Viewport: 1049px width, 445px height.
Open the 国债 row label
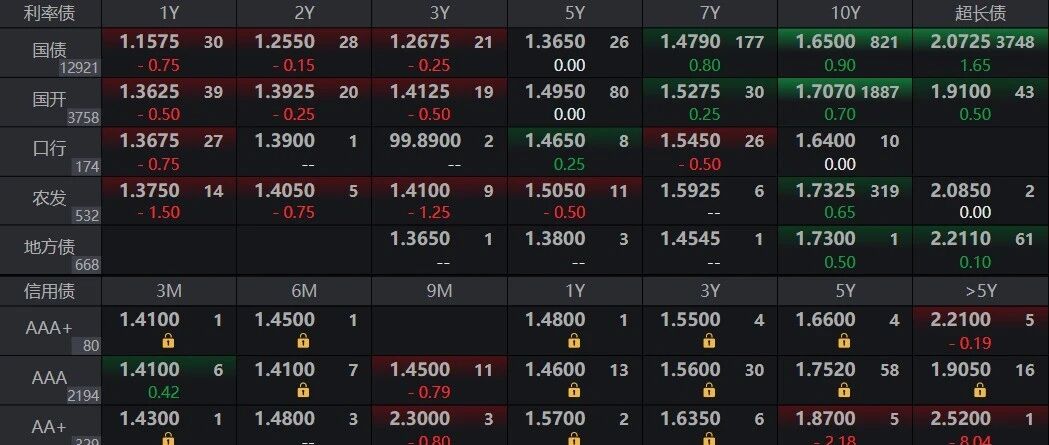click(50, 52)
